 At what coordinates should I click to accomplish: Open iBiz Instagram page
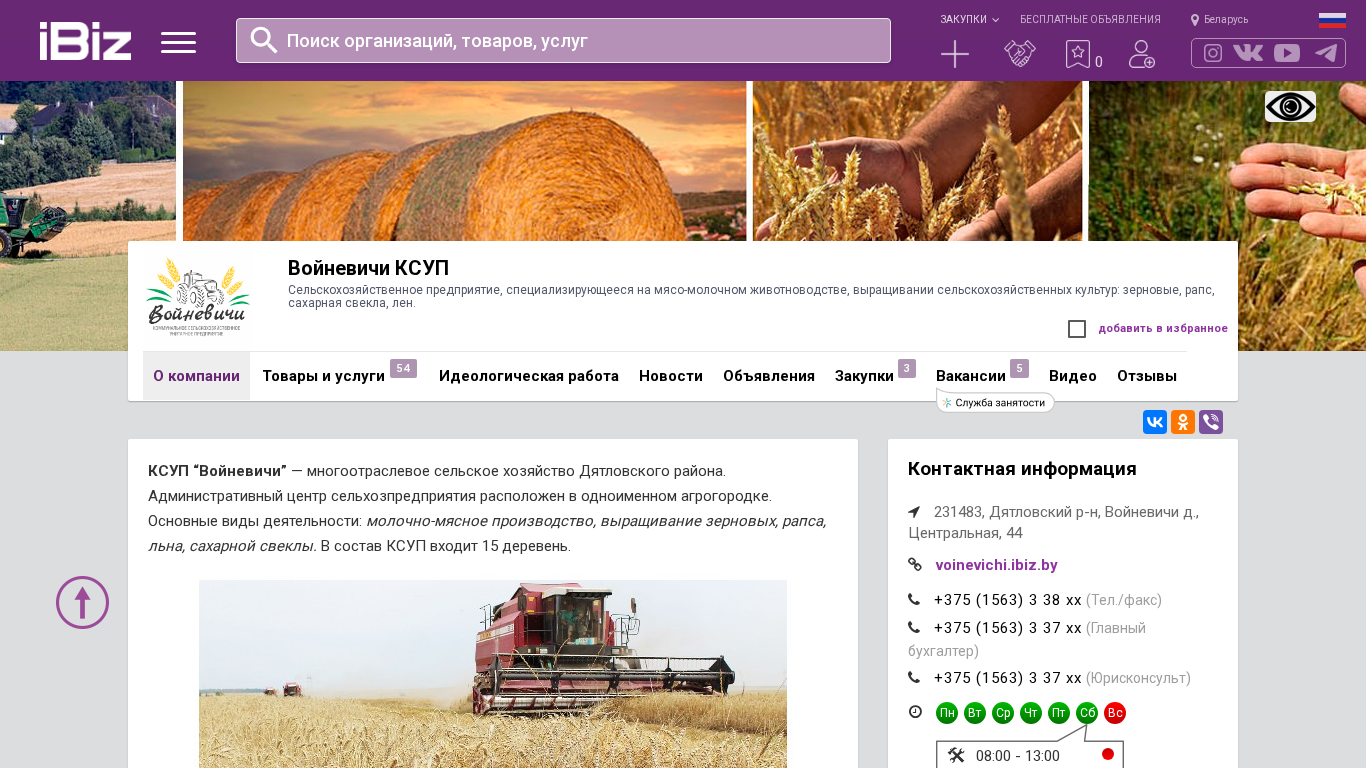[x=1213, y=53]
